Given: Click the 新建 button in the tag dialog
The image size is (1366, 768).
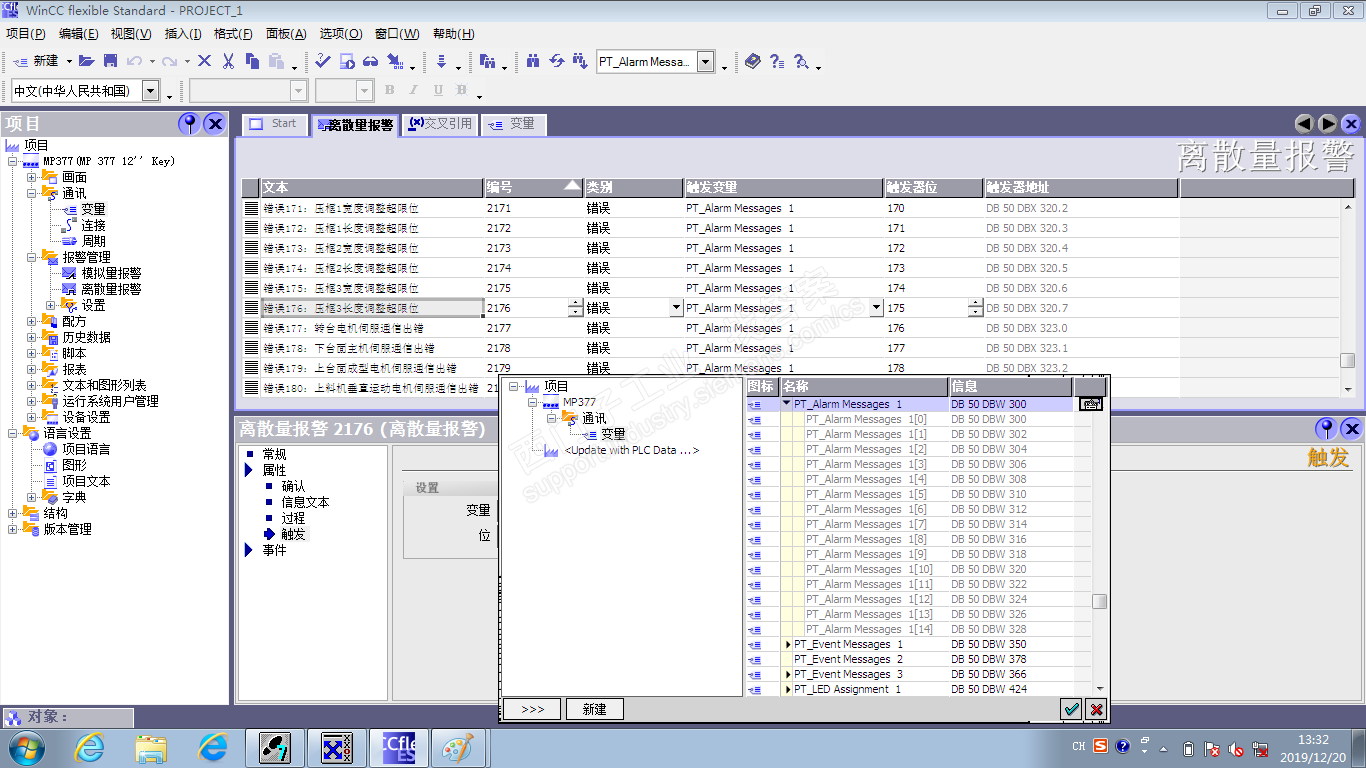Looking at the screenshot, I should coord(595,709).
